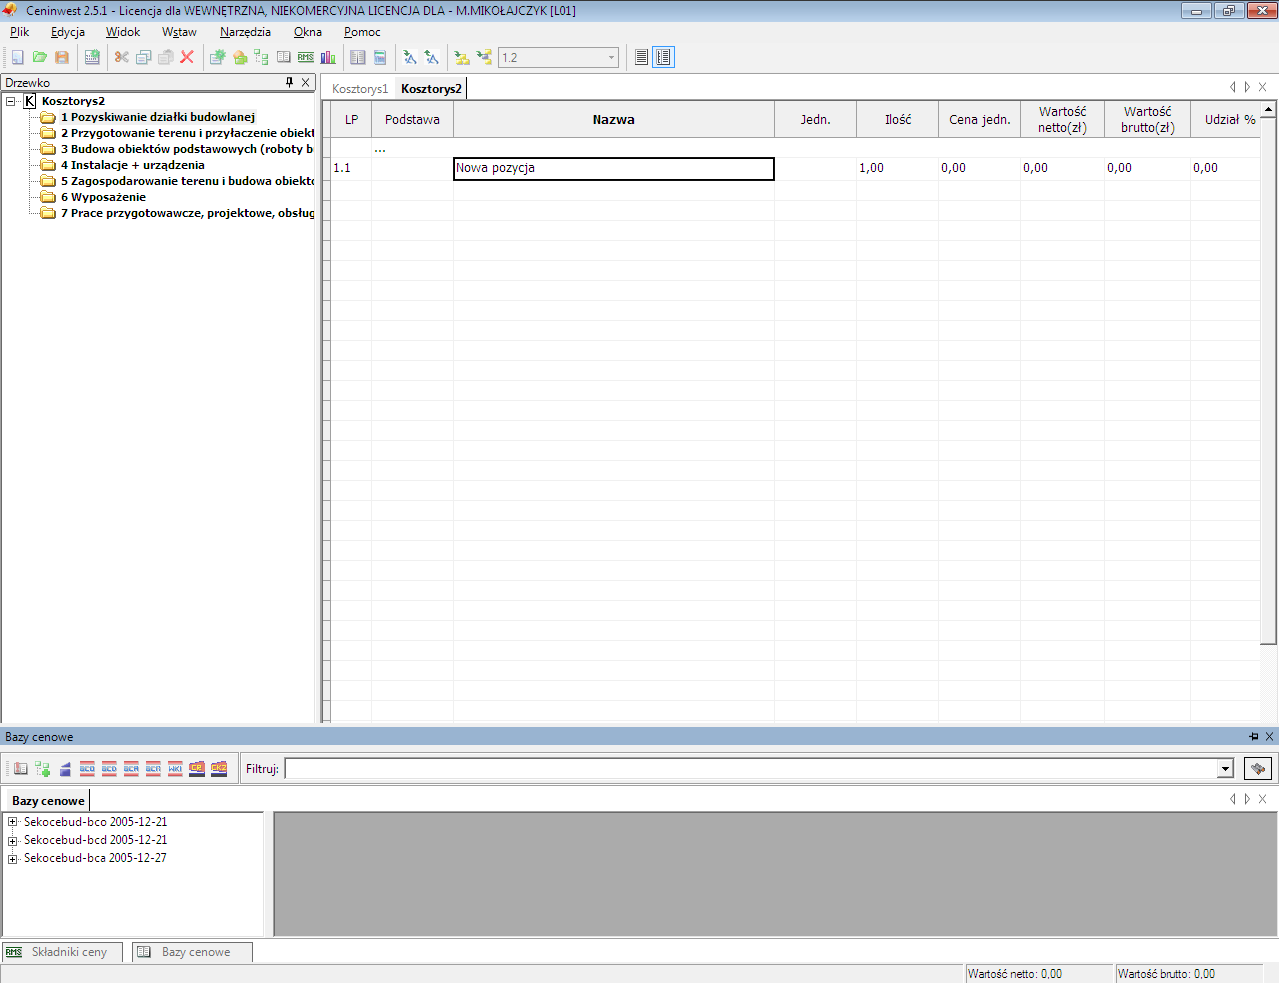Click the 1,00 quantity cell

897,168
